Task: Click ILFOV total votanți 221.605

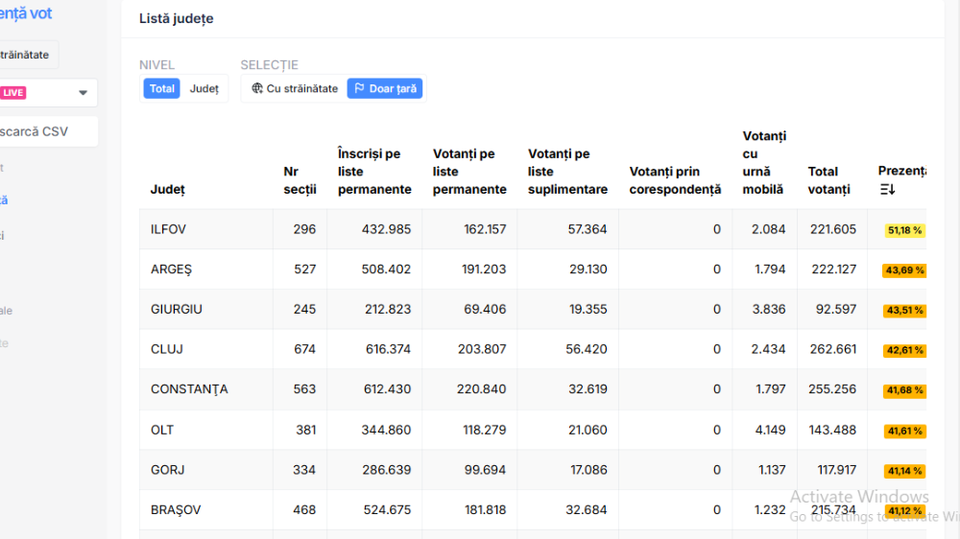Action: 833,229
